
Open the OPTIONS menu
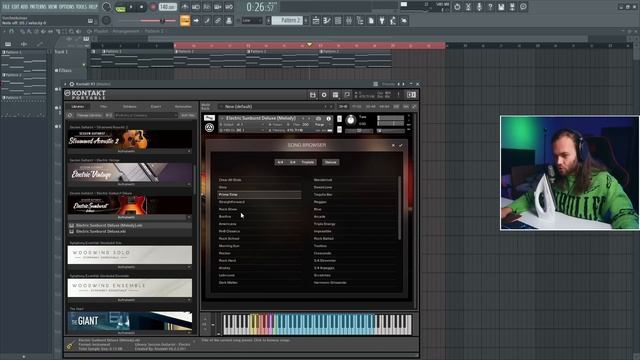pos(67,7)
